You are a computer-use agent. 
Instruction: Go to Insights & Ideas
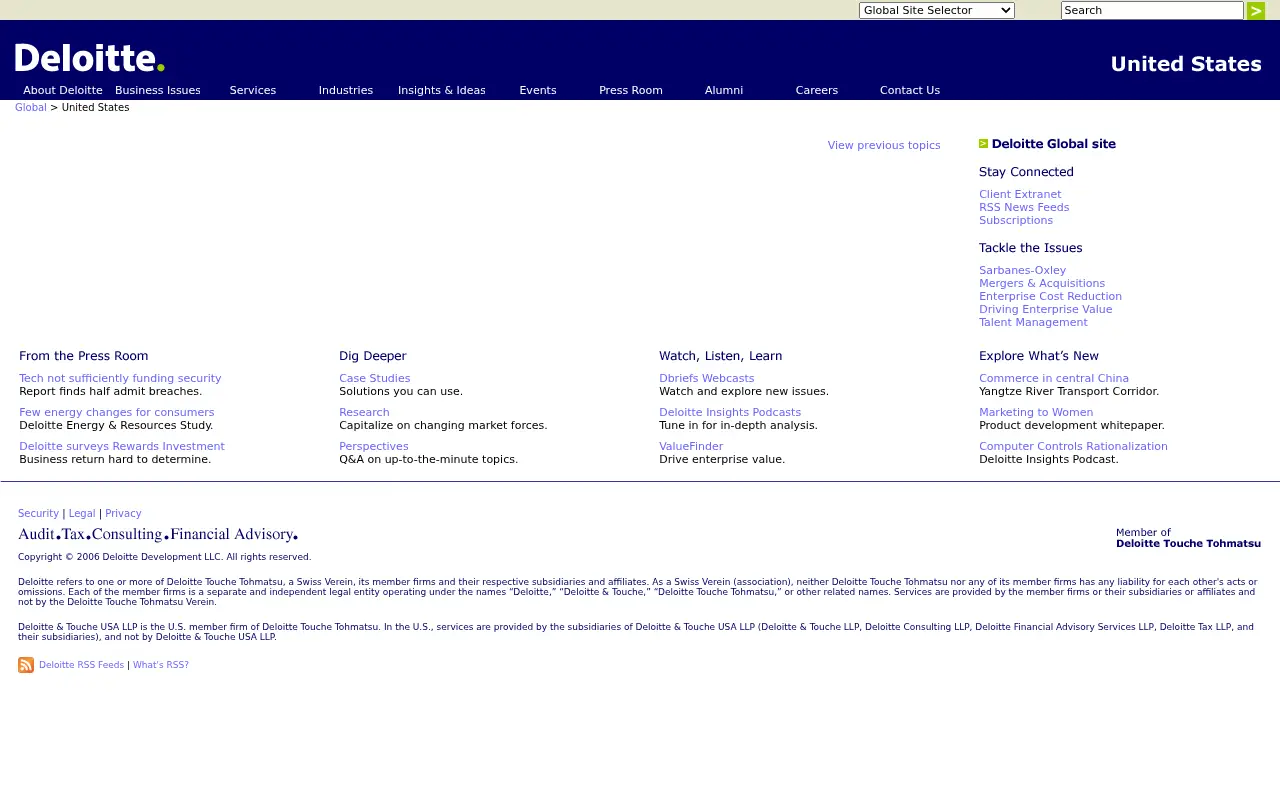(x=442, y=90)
